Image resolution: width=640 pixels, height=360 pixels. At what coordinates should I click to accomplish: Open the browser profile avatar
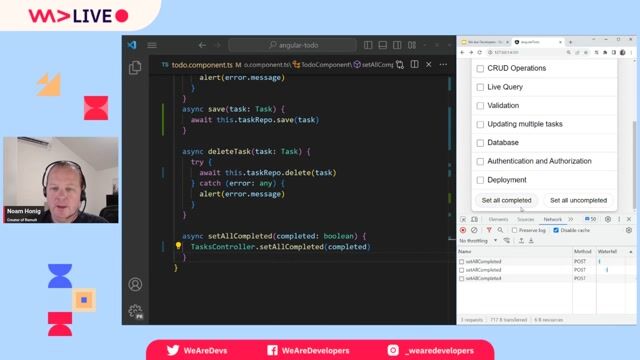click(x=622, y=53)
